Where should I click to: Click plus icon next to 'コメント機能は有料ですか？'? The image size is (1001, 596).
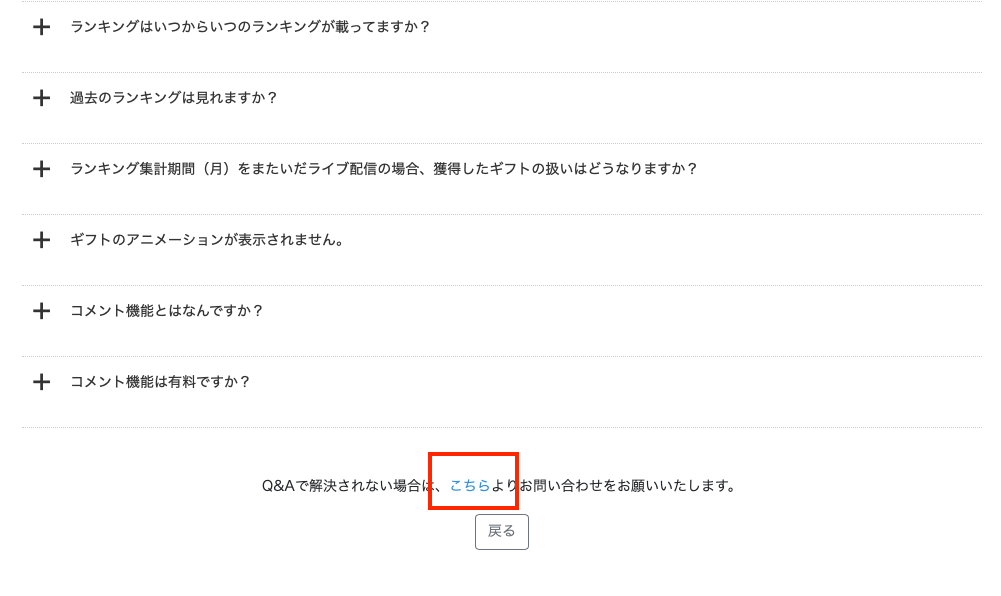point(41,382)
